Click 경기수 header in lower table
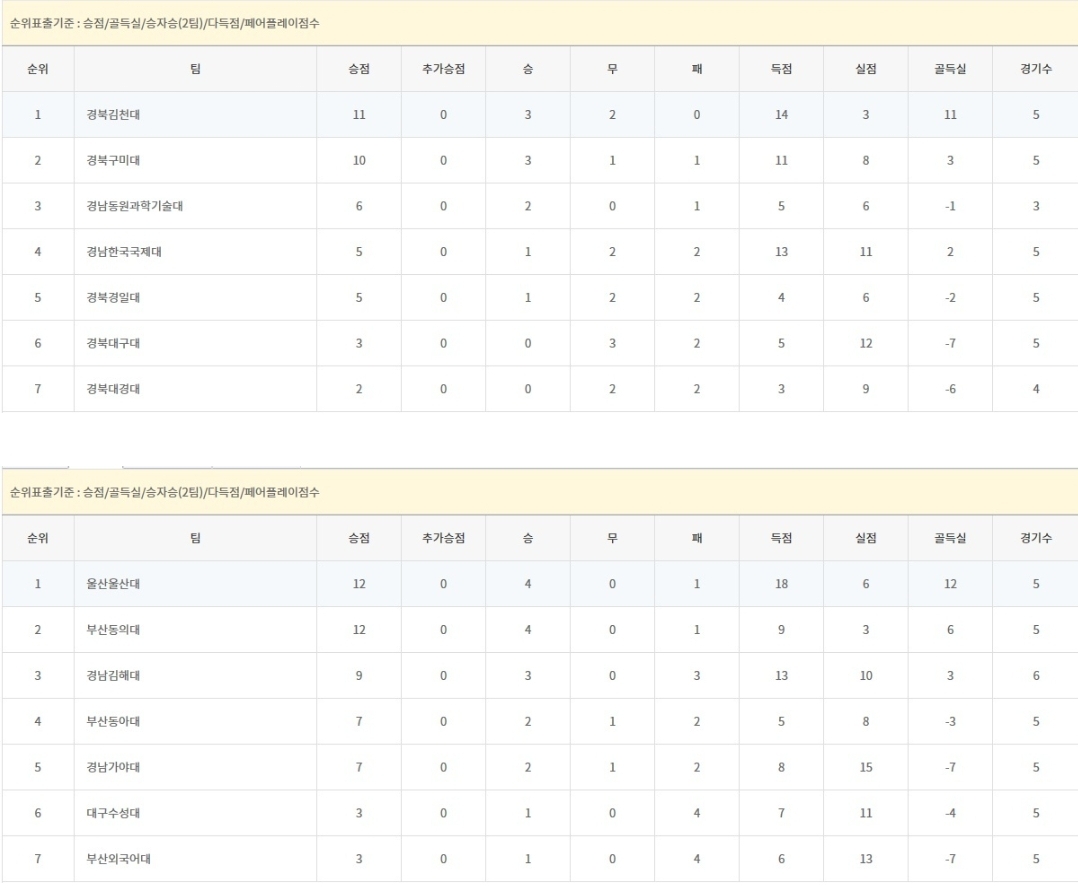This screenshot has width=1078, height=890. (1035, 538)
